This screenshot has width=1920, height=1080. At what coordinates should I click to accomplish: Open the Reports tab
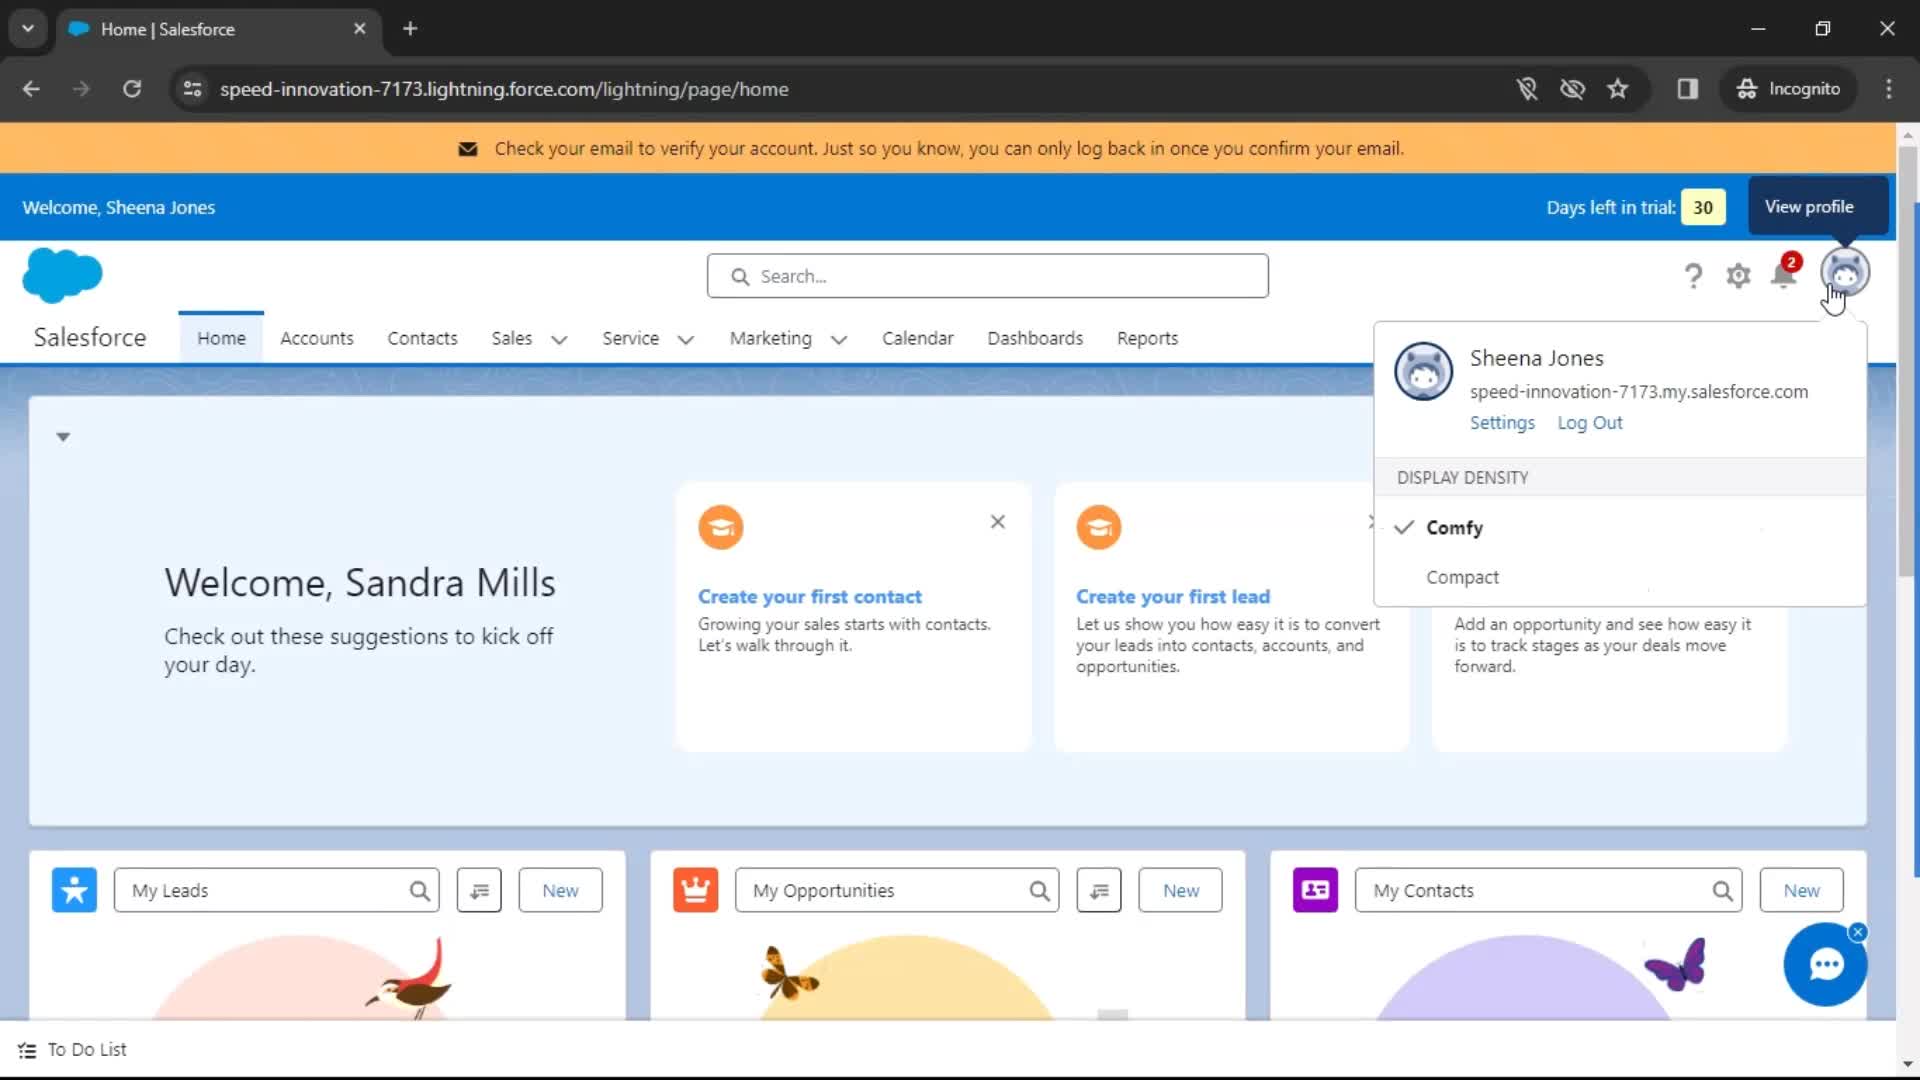(1147, 338)
